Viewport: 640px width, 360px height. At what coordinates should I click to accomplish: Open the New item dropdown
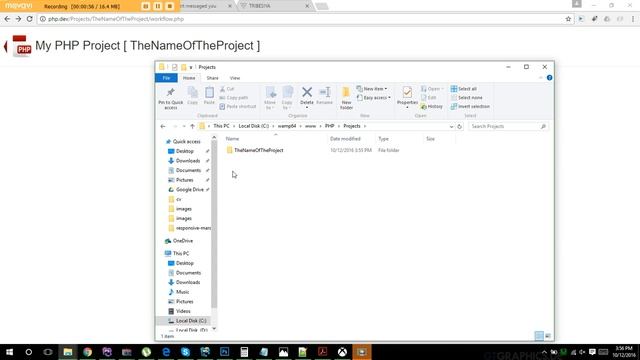372,89
